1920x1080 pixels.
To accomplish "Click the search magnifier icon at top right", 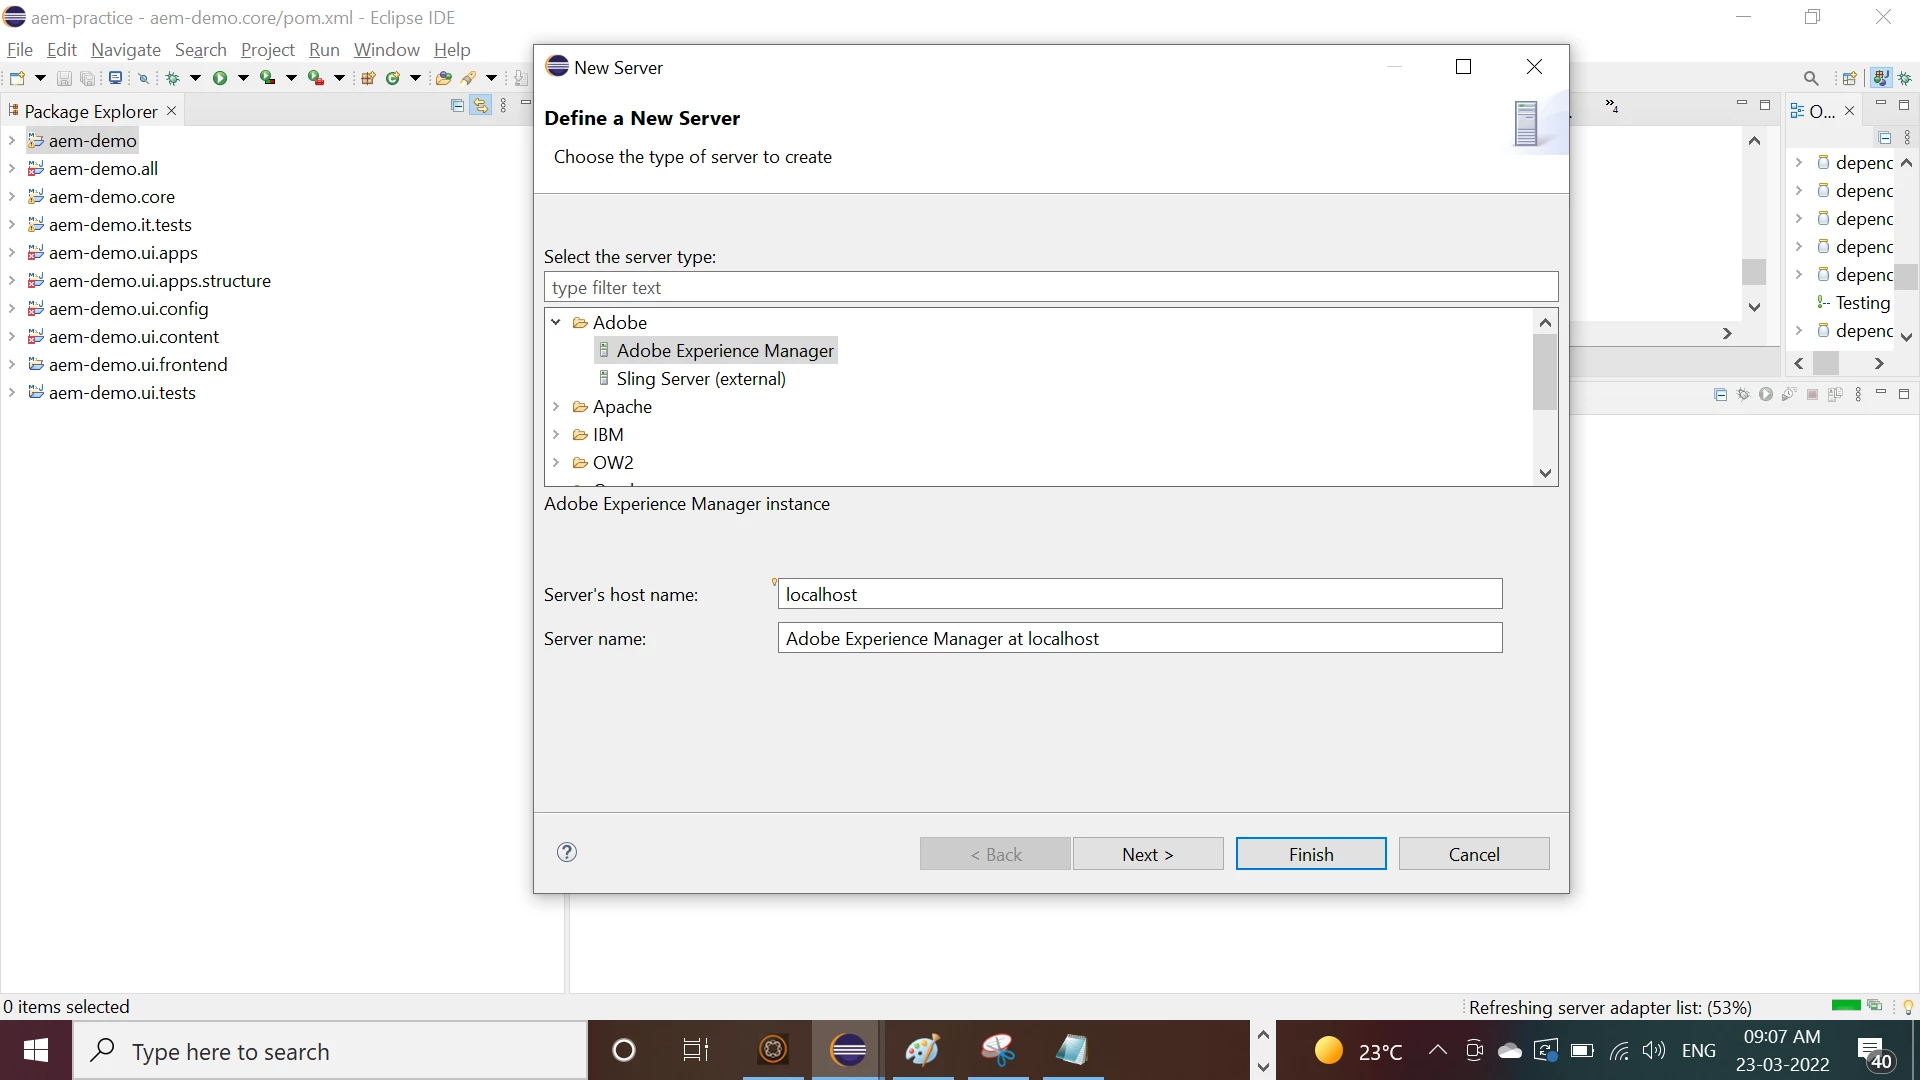I will point(1811,78).
